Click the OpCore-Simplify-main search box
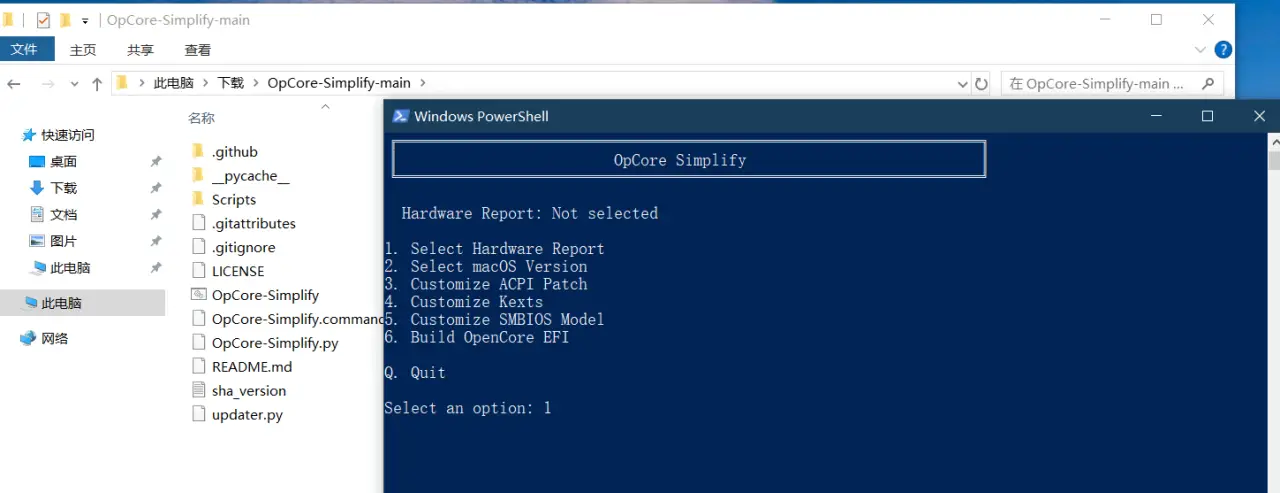This screenshot has height=493, width=1280. coord(1098,84)
